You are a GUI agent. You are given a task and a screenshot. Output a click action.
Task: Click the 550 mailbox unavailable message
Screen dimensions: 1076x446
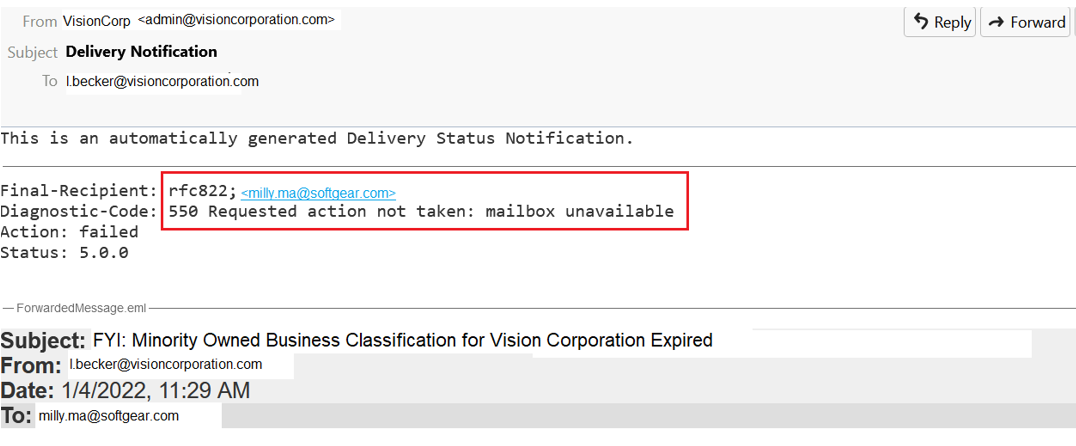[421, 211]
